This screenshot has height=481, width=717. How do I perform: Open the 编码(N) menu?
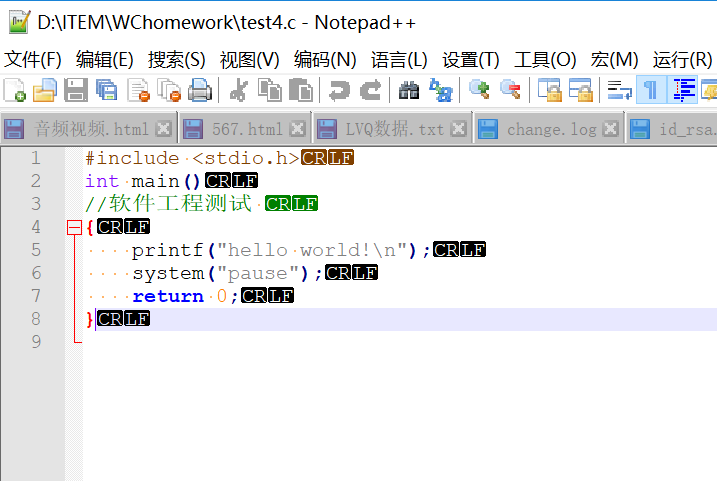(x=325, y=60)
